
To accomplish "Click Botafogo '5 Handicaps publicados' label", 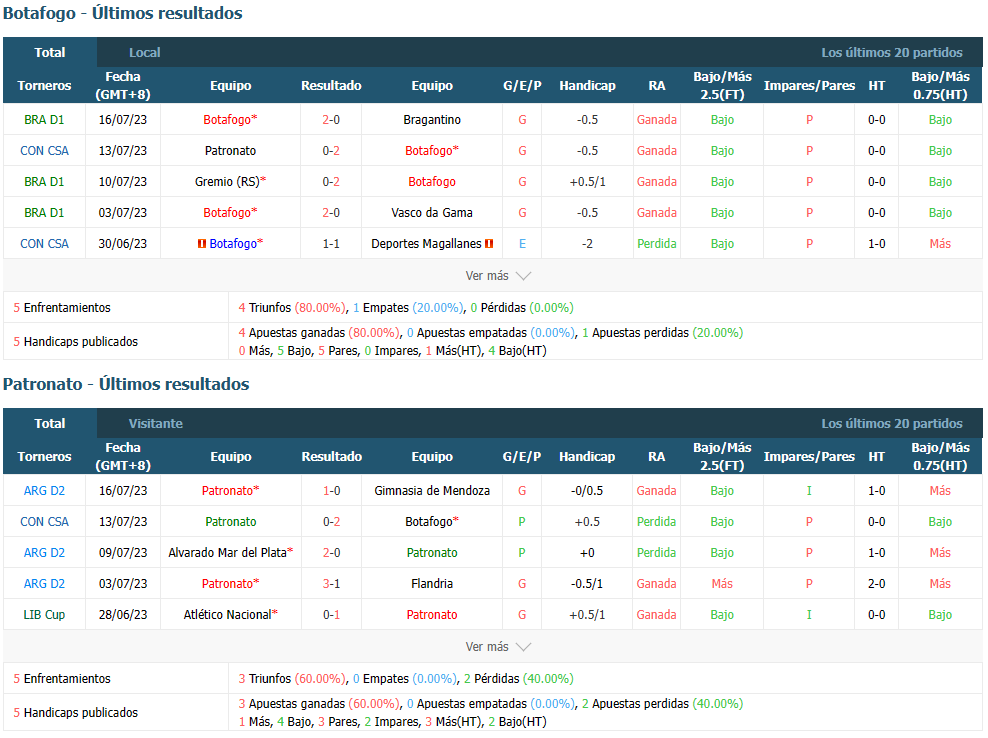I will [x=76, y=342].
